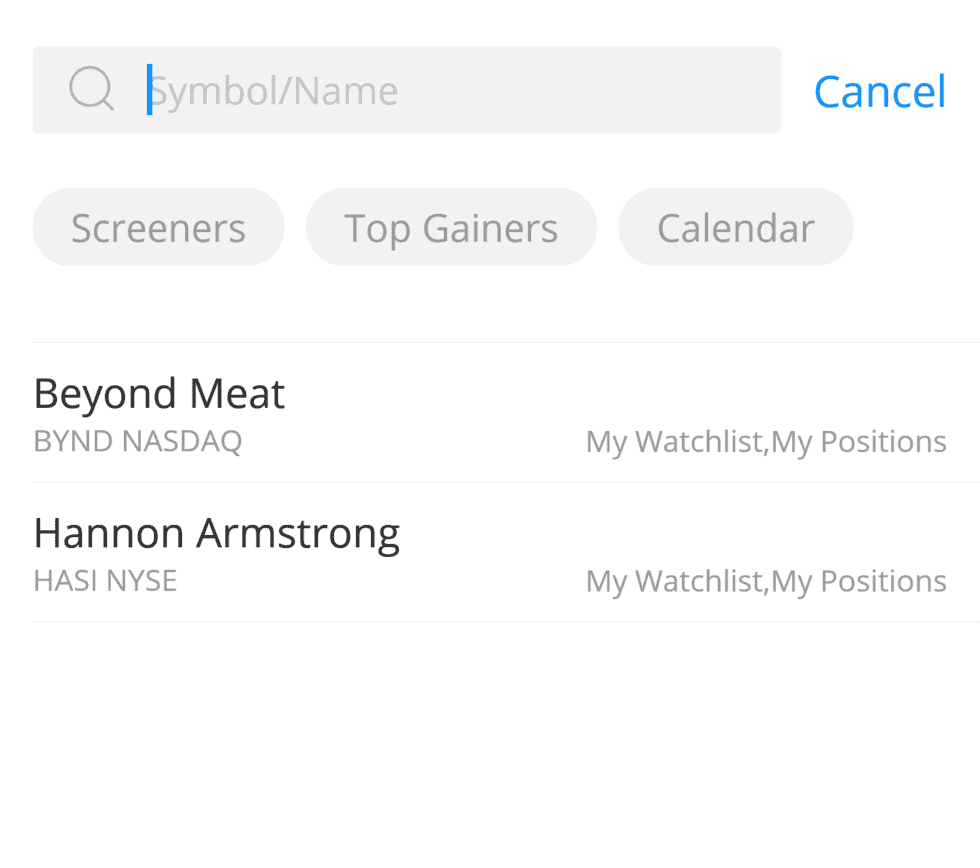Tap the Hannon Armstrong company name
This screenshot has height=868, width=980.
216,533
